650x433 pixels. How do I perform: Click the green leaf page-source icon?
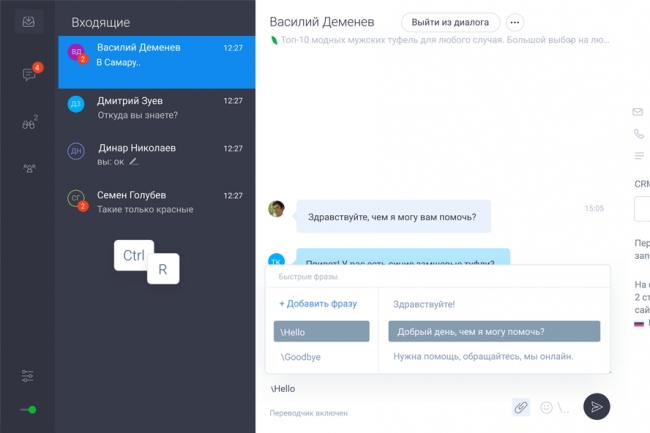tap(274, 40)
